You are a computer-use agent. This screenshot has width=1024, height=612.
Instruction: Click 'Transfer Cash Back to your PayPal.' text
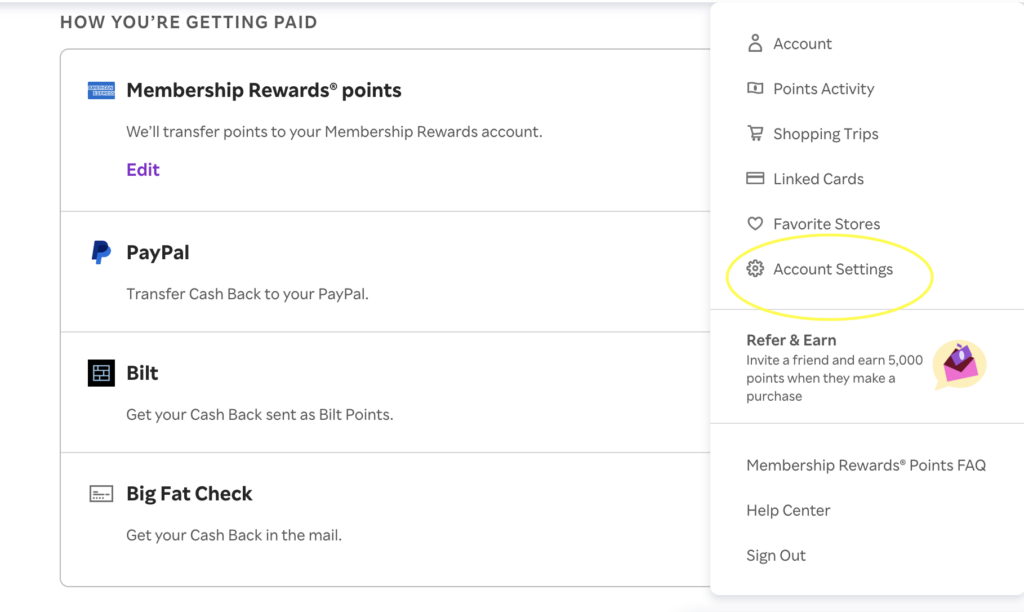click(x=247, y=294)
